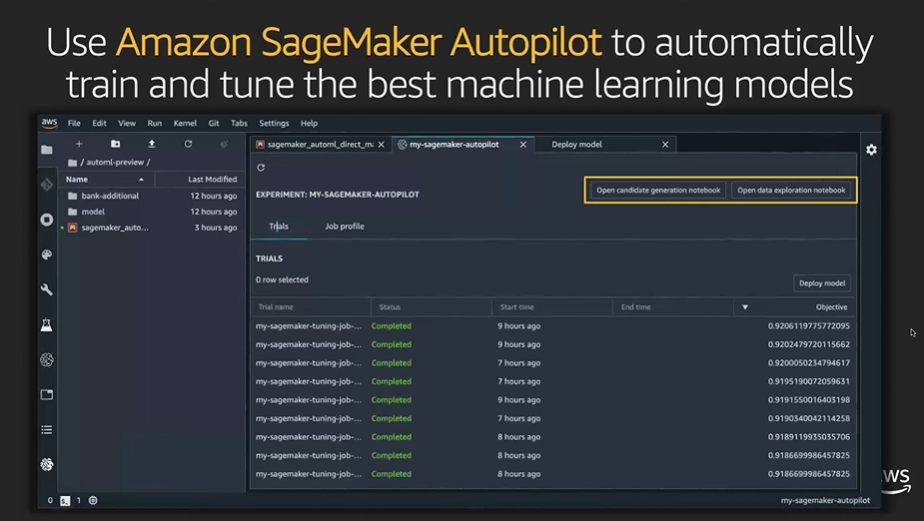Click the automl-preview breadcrumb path

click(115, 162)
